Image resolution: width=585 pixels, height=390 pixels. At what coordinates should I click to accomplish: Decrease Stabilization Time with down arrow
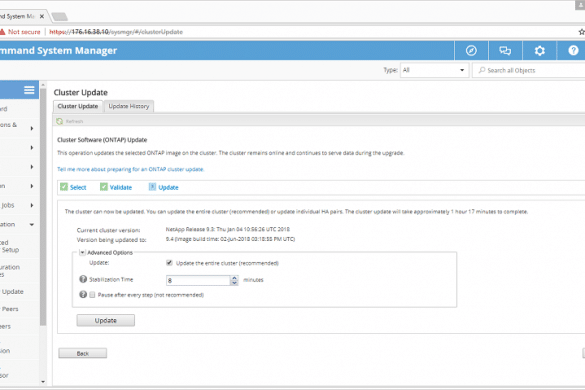pyautogui.click(x=234, y=283)
